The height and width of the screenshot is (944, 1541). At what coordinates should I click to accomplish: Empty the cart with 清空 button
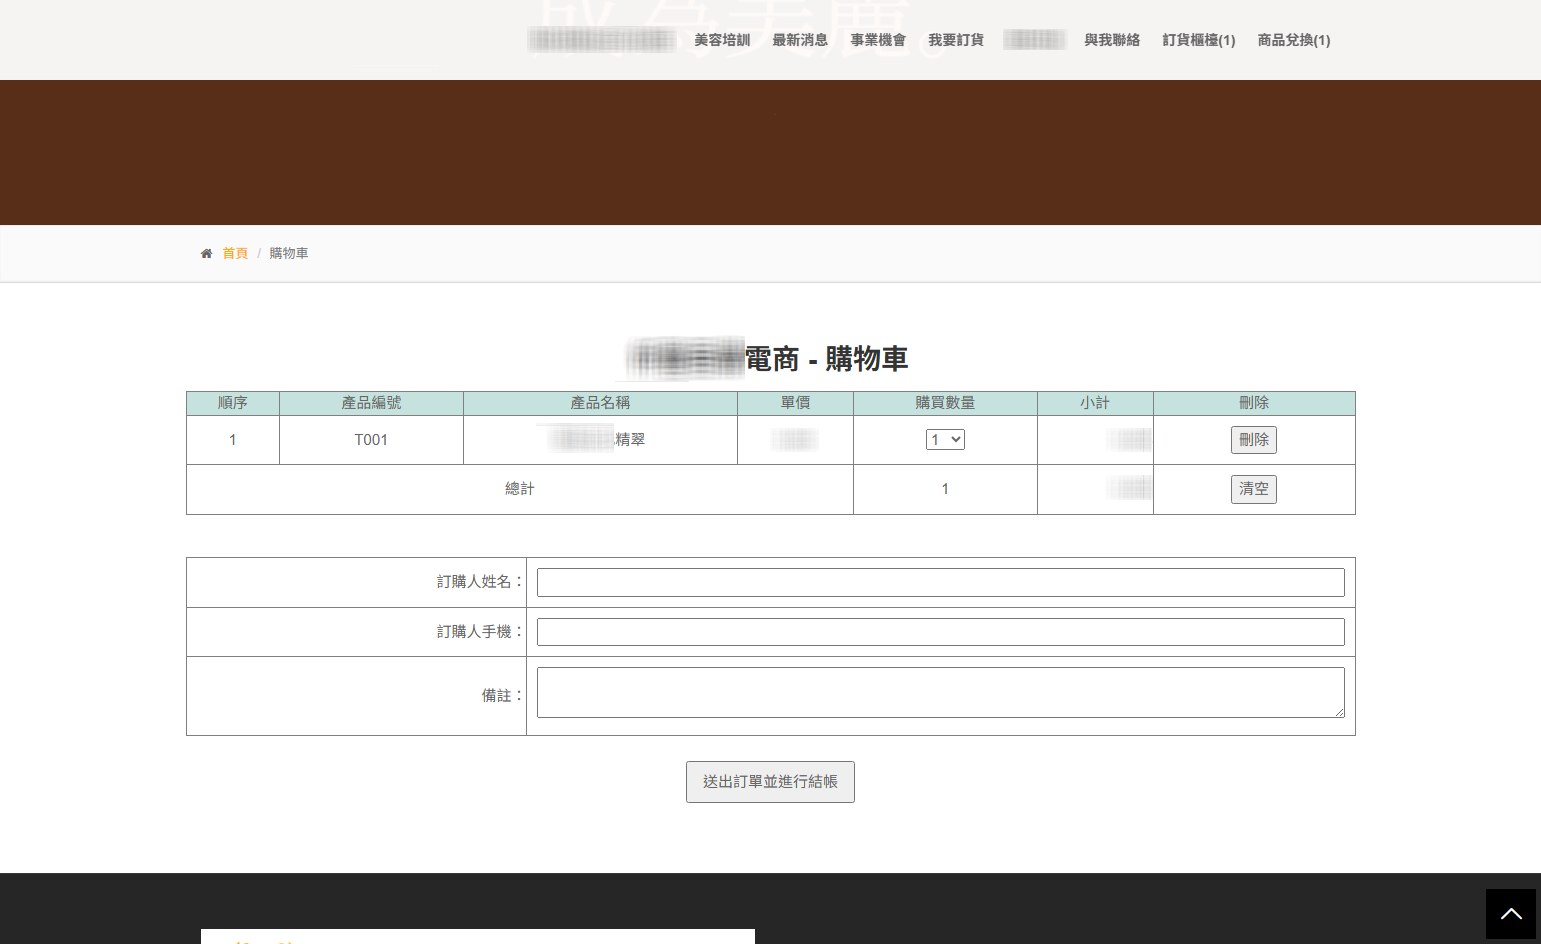click(x=1254, y=489)
